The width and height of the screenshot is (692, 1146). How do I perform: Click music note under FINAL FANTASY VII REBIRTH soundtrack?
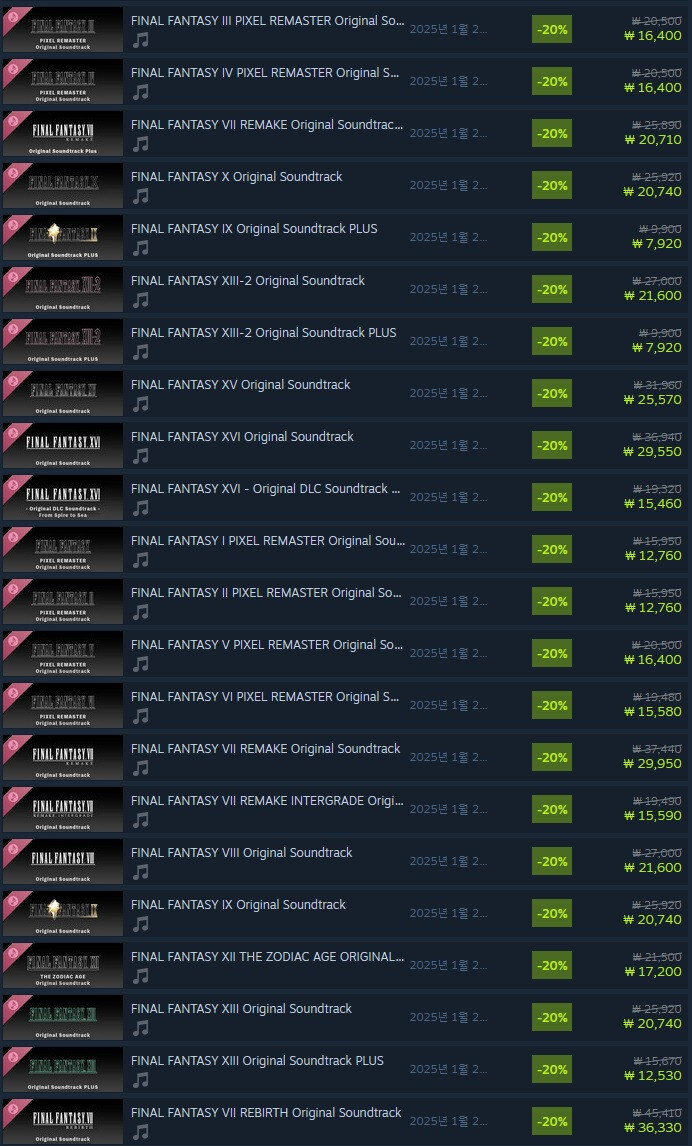tap(140, 1132)
